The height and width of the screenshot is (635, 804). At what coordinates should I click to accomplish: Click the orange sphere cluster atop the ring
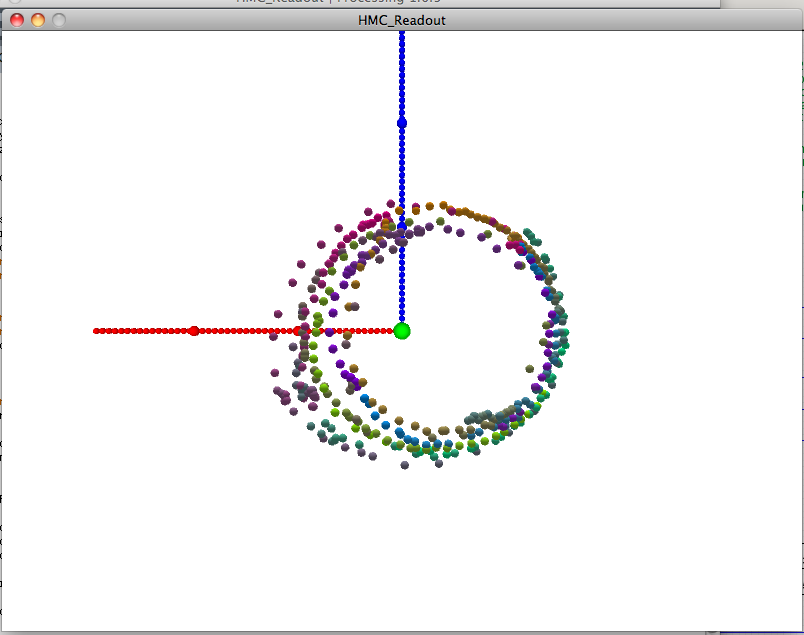(x=470, y=214)
